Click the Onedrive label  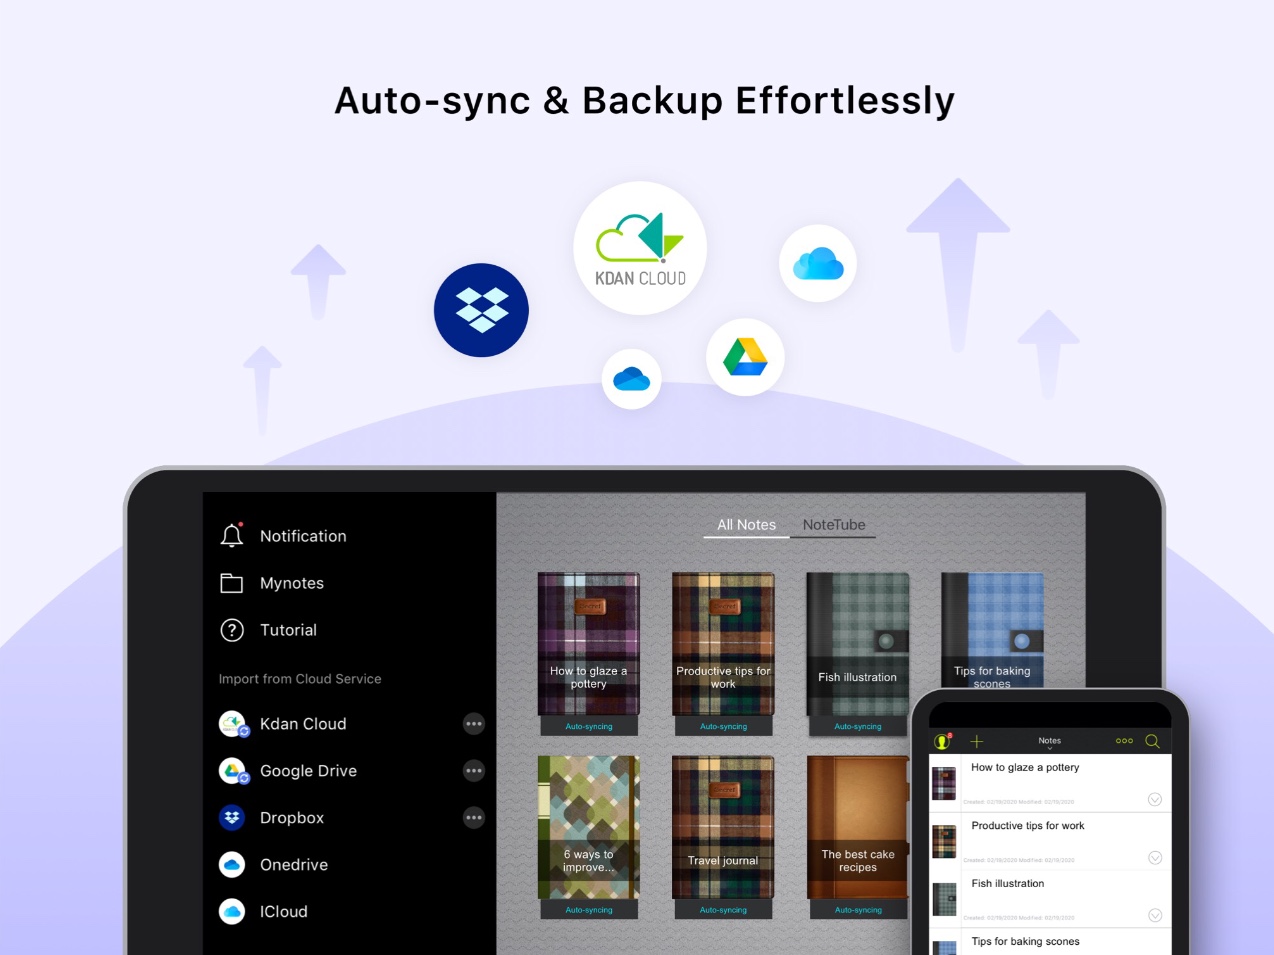pos(294,865)
